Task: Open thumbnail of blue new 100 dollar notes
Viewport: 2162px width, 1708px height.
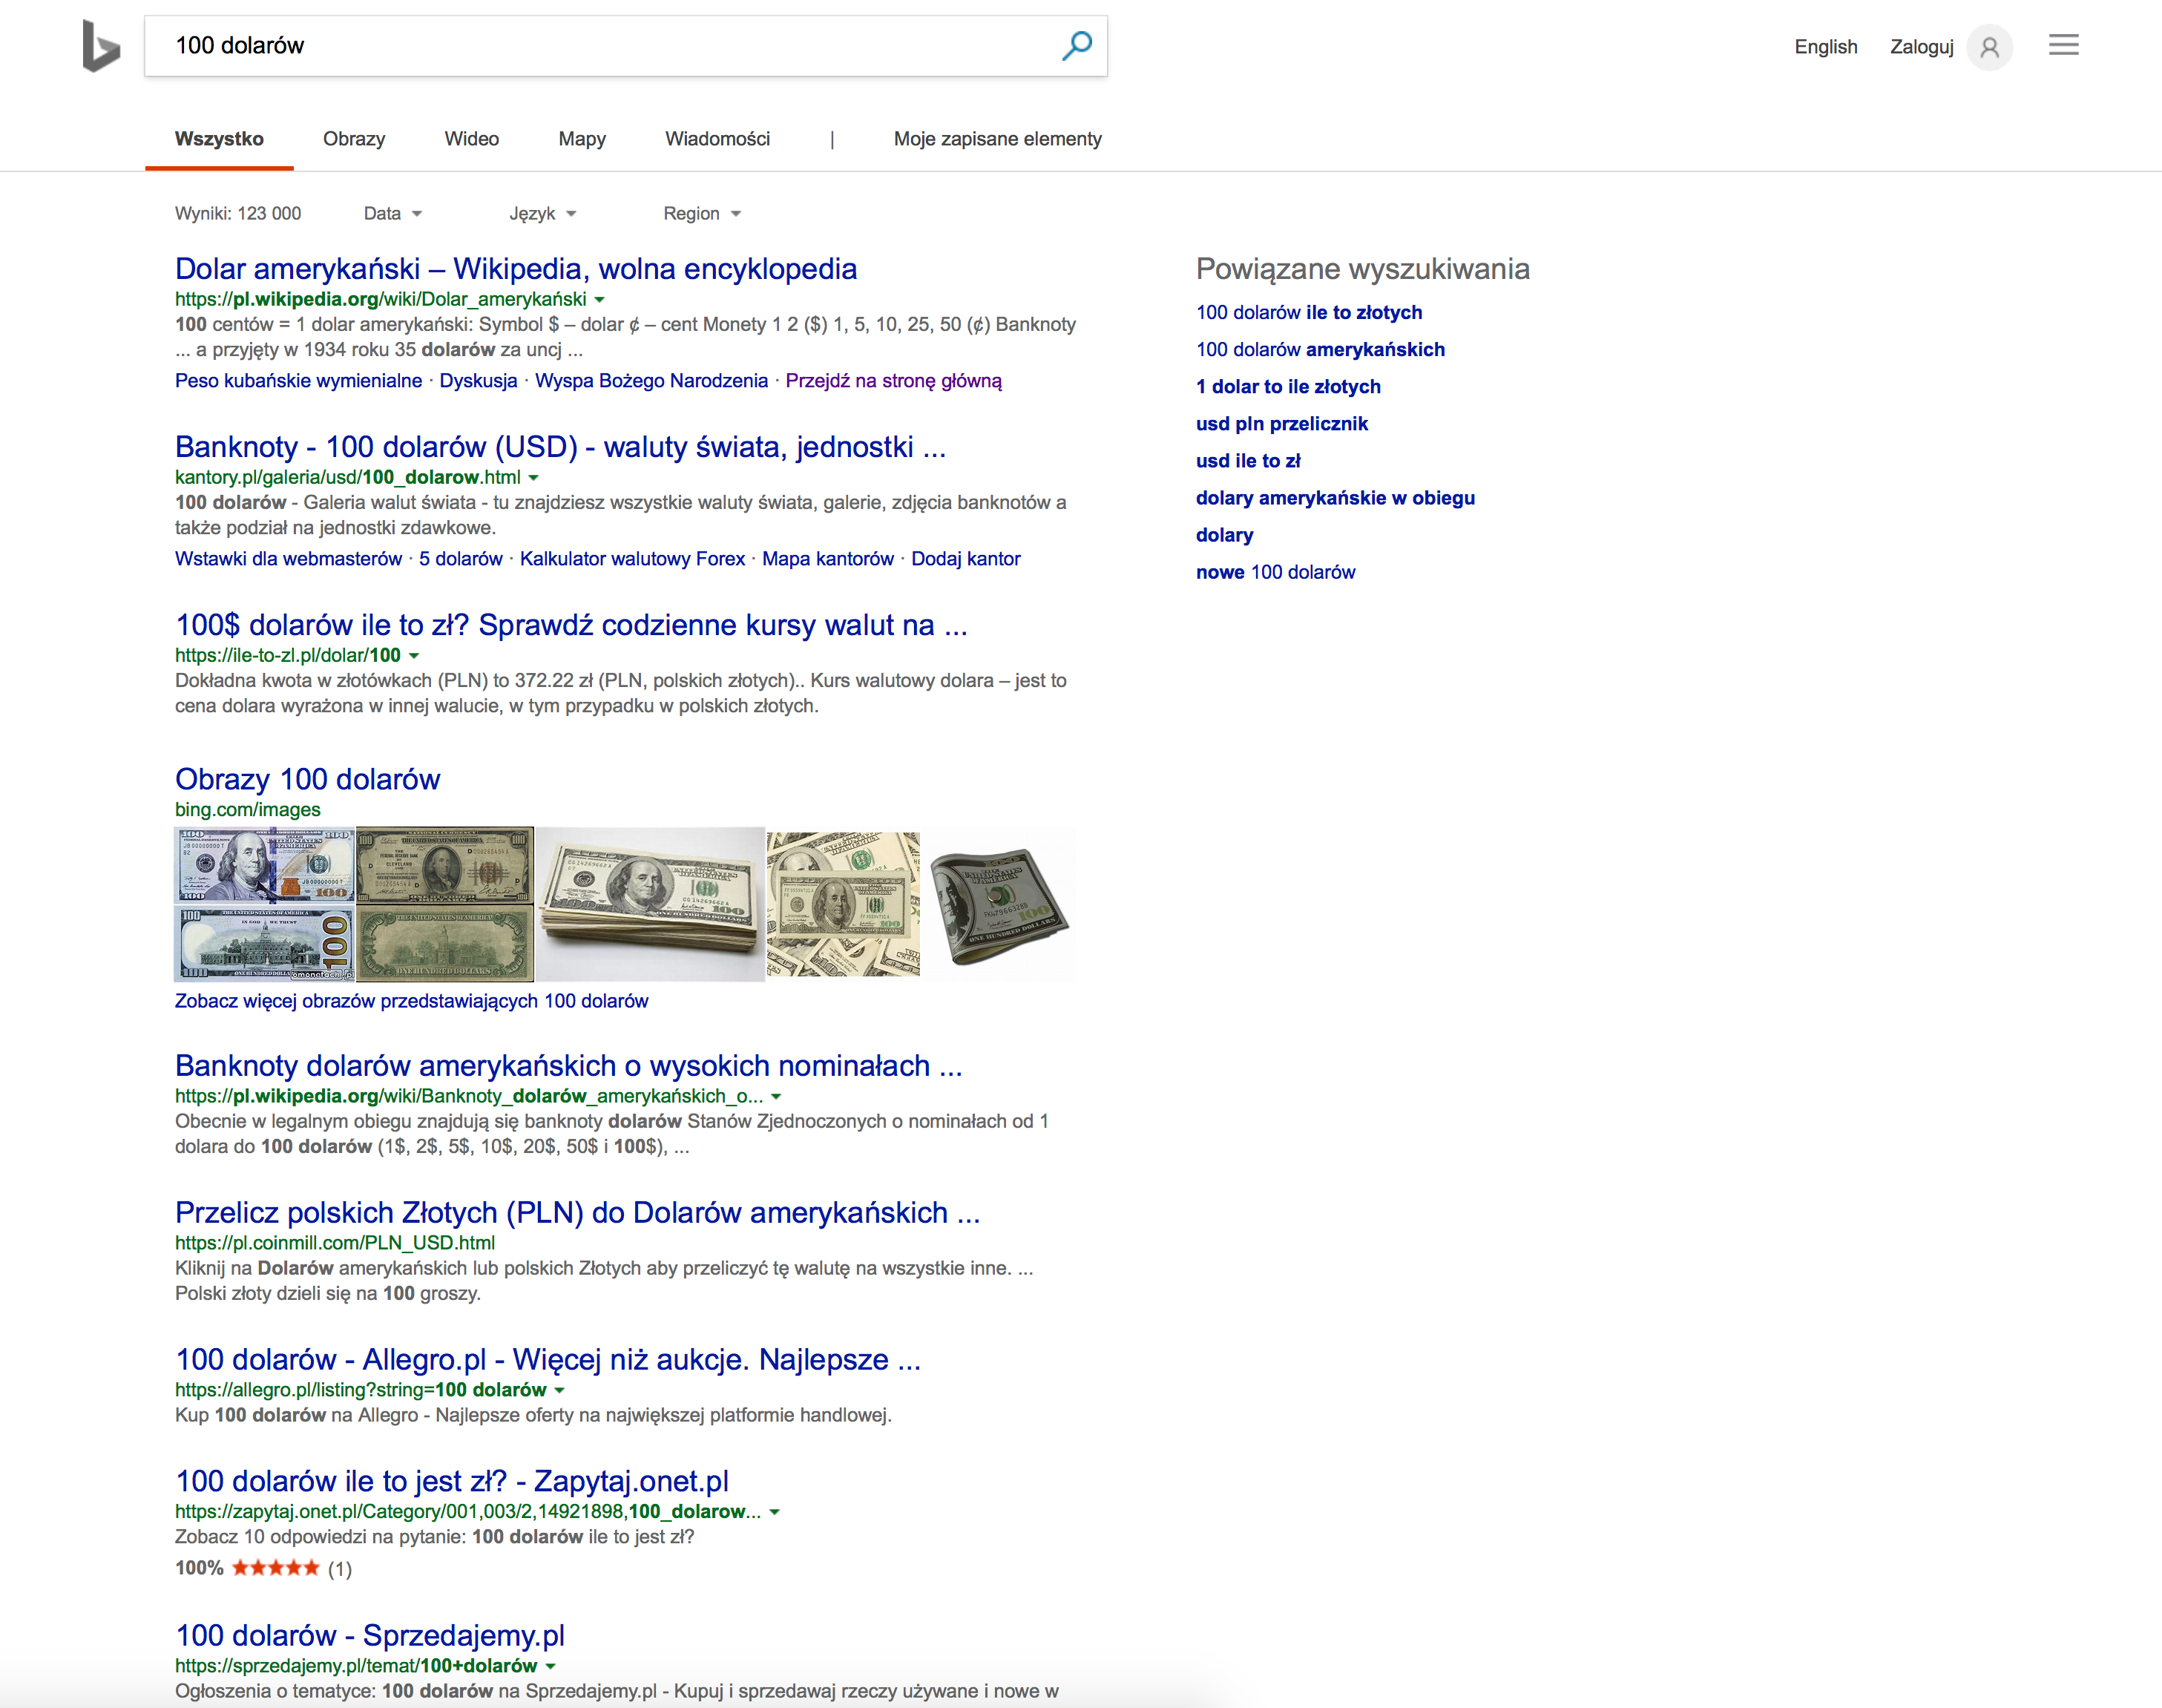Action: (265, 904)
